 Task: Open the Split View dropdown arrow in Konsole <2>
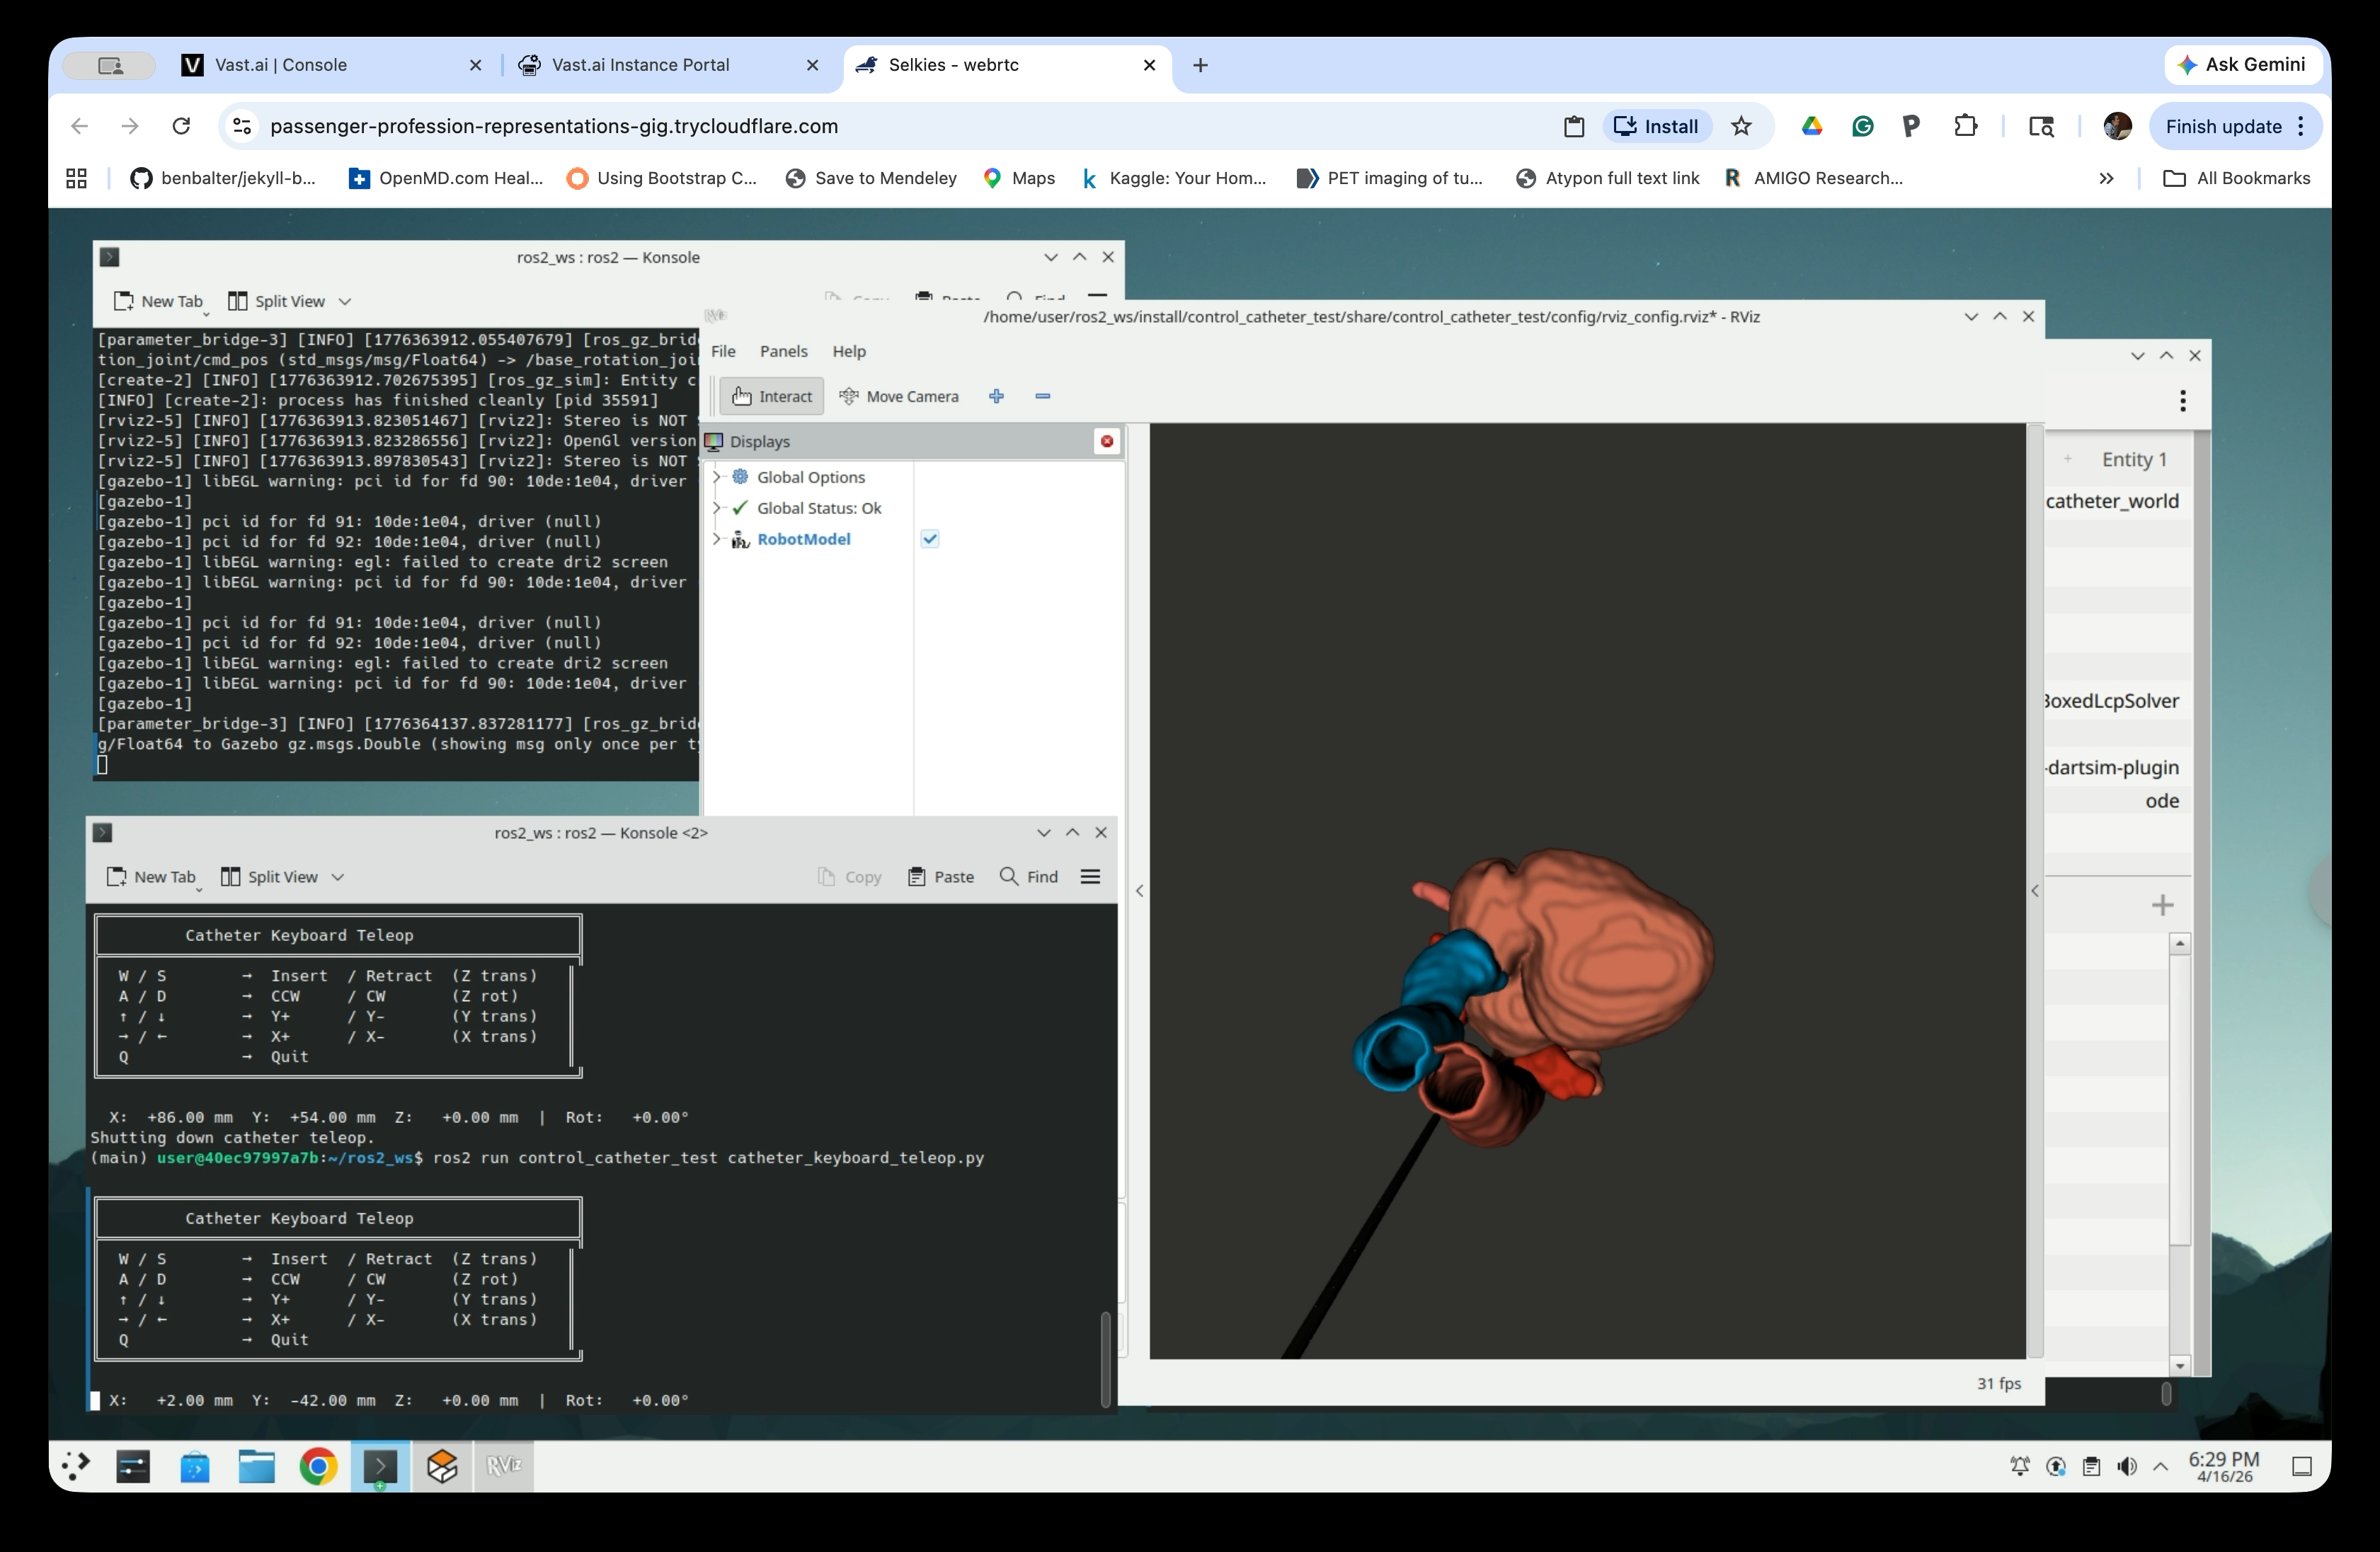(338, 877)
